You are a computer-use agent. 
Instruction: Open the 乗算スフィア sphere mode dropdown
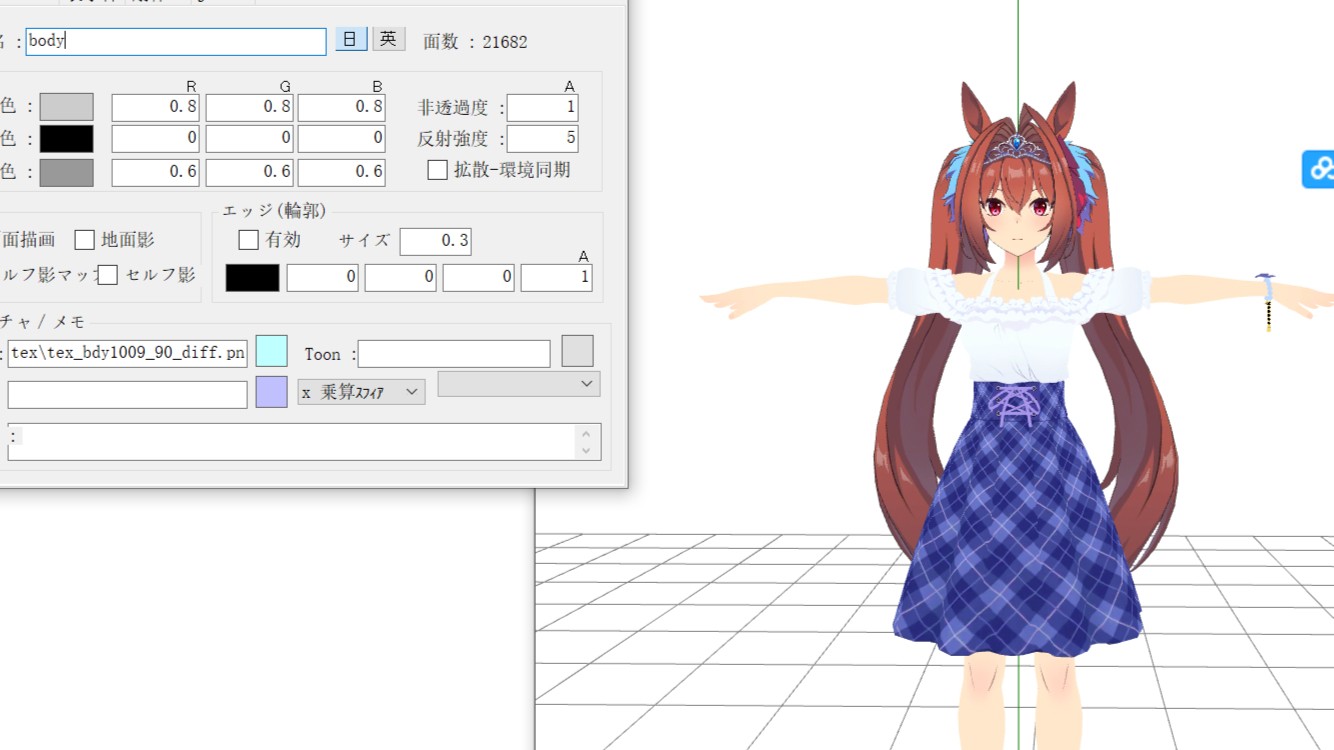tap(361, 392)
